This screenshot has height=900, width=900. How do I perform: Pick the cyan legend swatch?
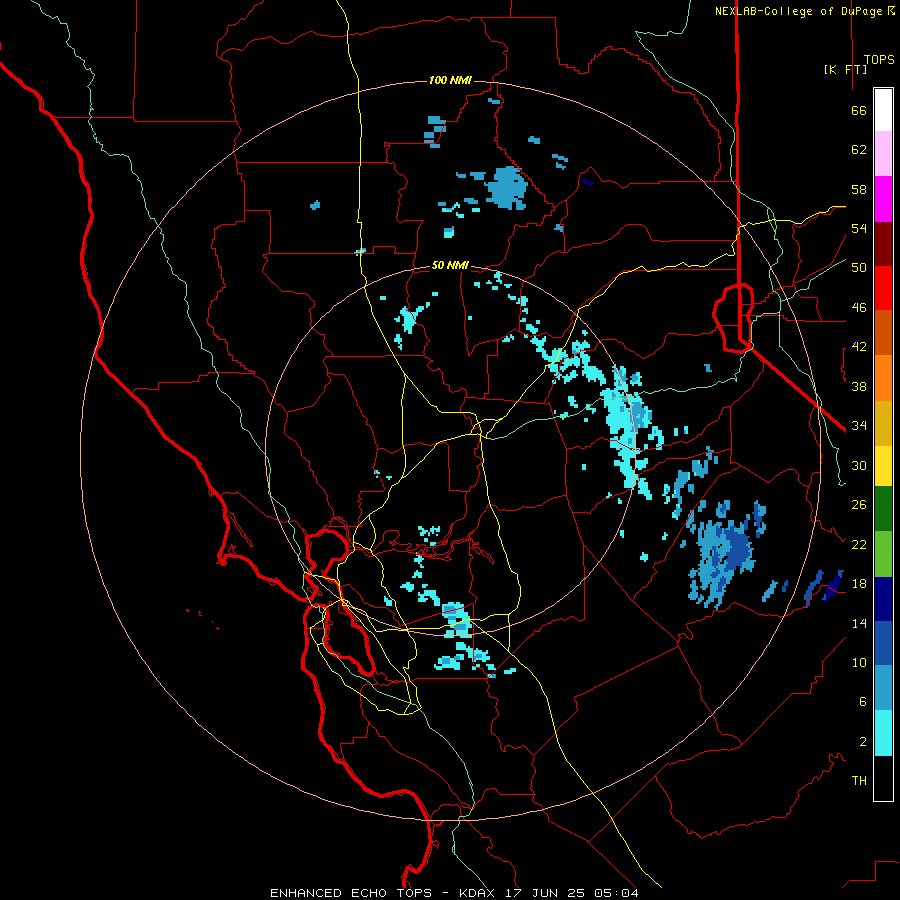click(883, 733)
